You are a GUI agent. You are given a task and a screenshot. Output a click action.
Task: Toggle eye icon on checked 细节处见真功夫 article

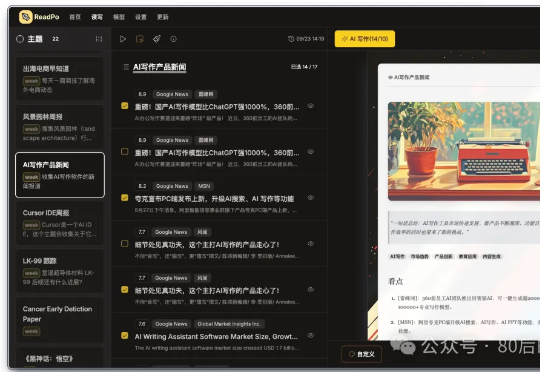[311, 290]
